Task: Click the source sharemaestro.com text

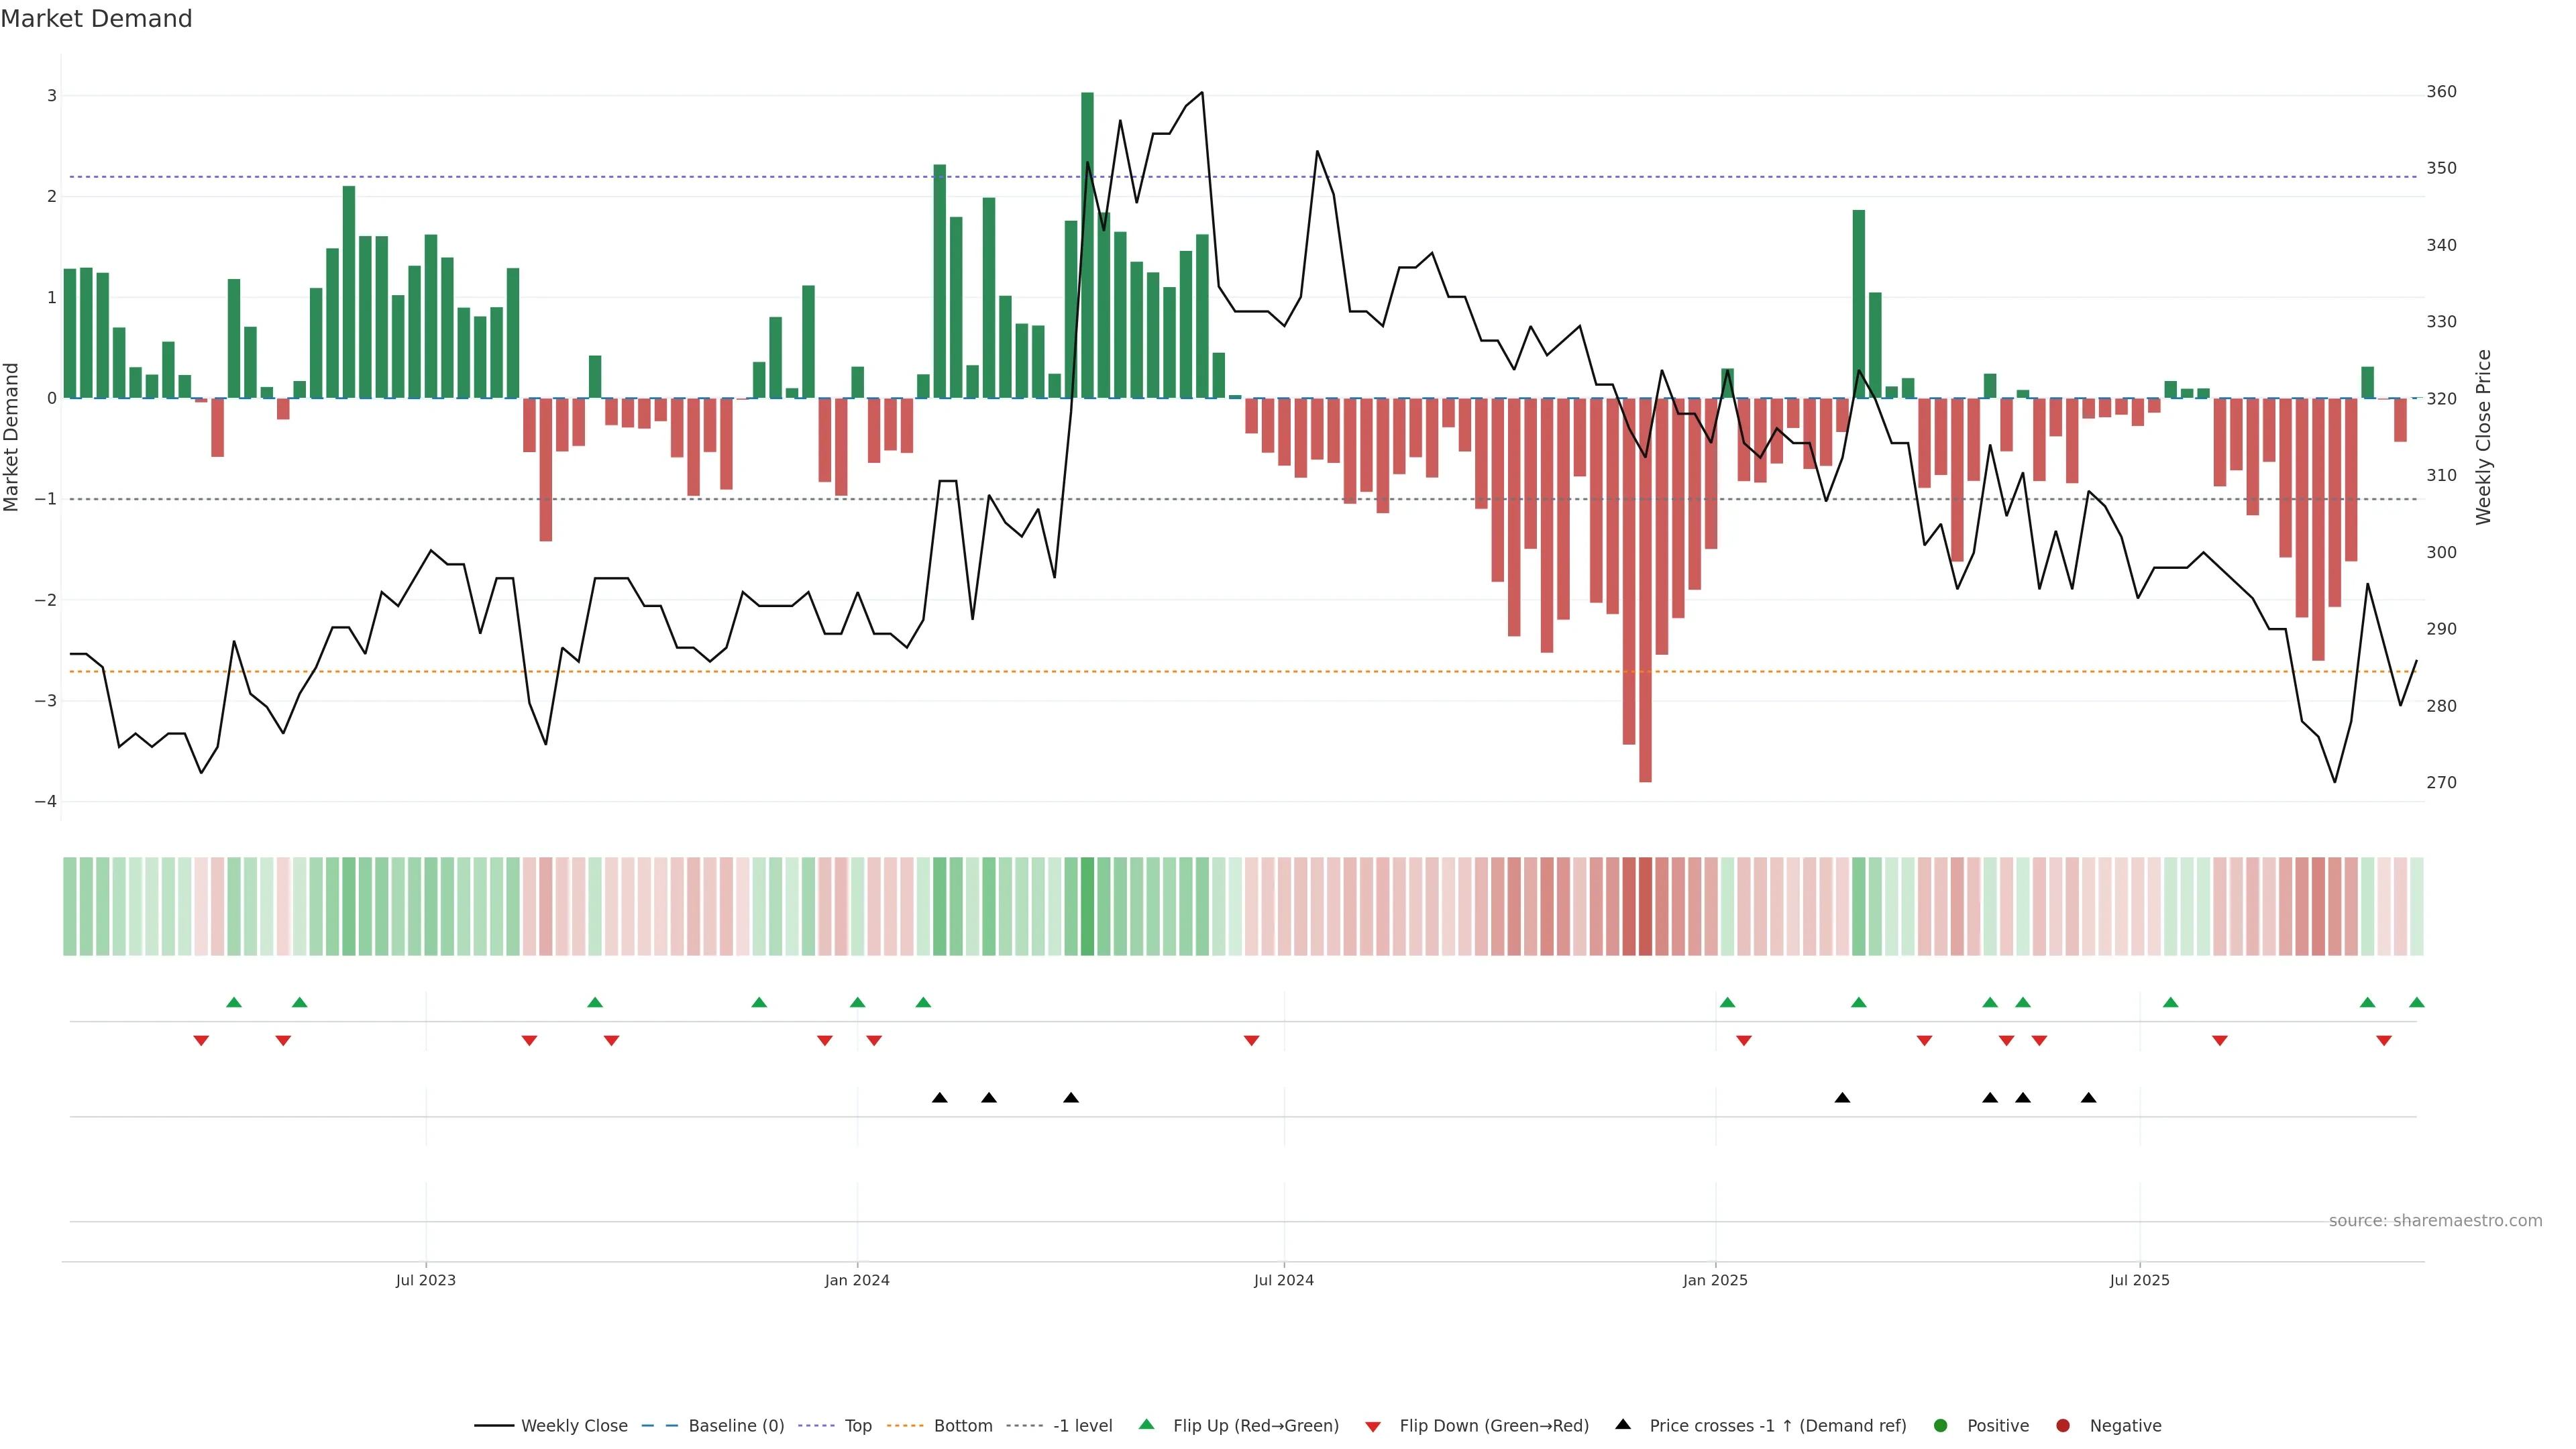Action: click(x=2435, y=1221)
